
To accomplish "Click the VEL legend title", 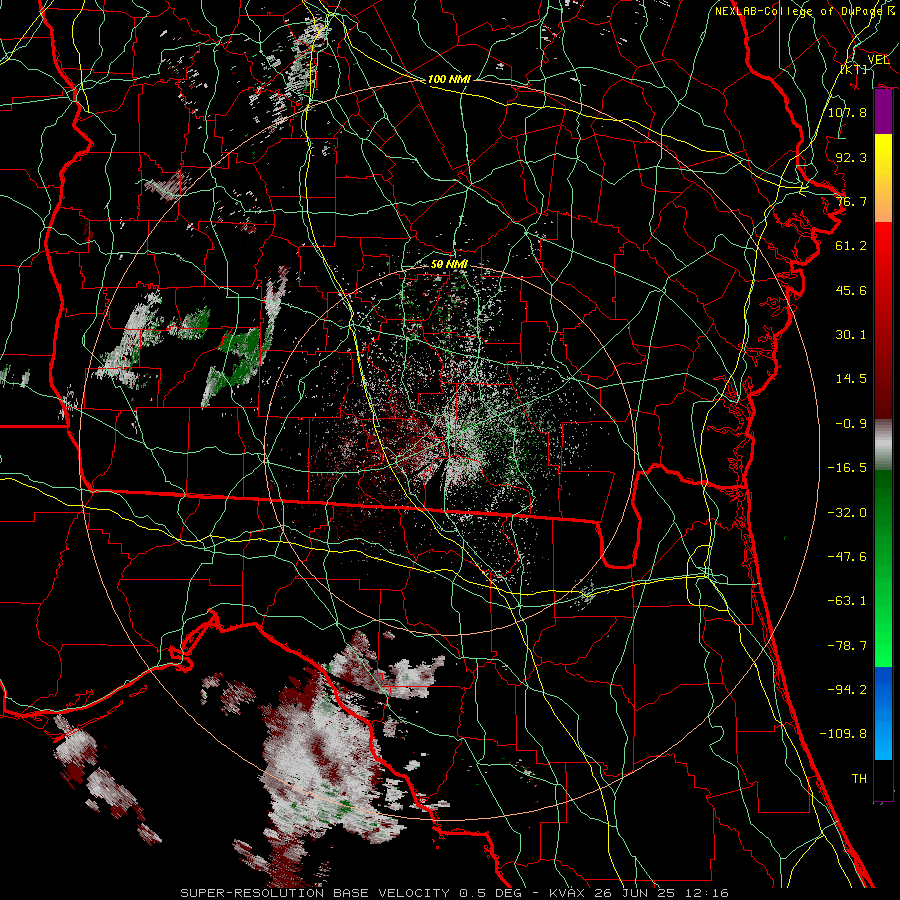I will pos(878,60).
